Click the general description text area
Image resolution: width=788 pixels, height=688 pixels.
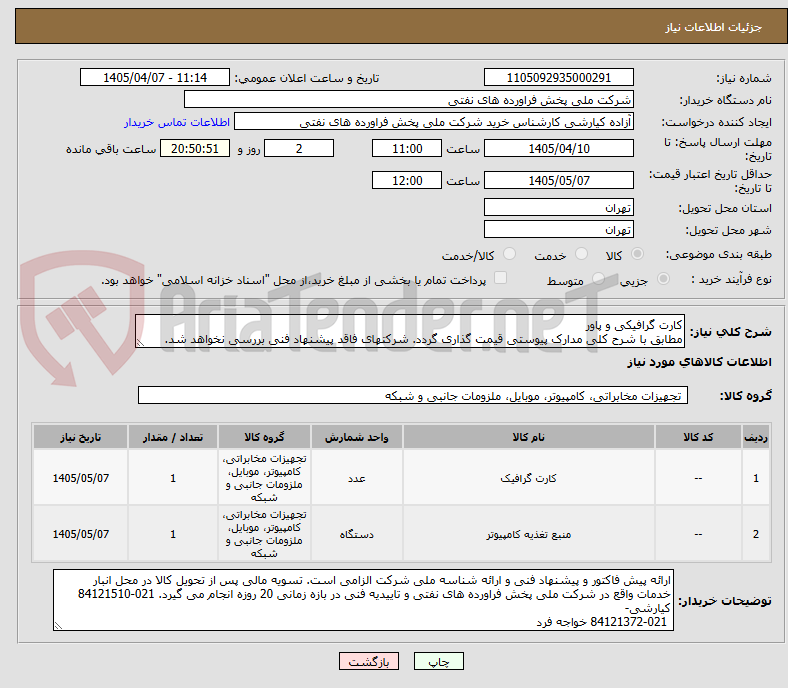[410, 331]
